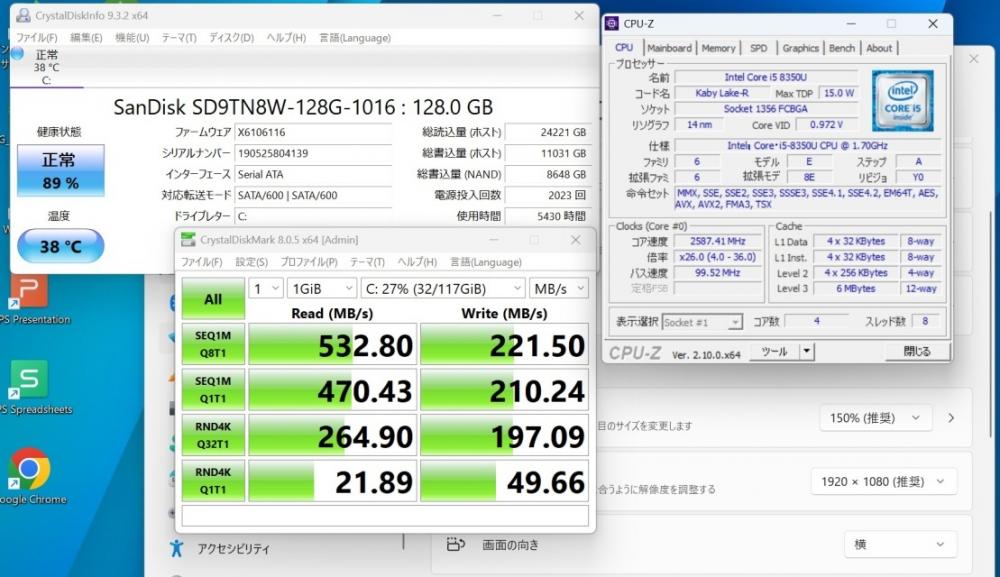Open the 設定(S) menu in CrystalDiskMark

tap(251, 262)
